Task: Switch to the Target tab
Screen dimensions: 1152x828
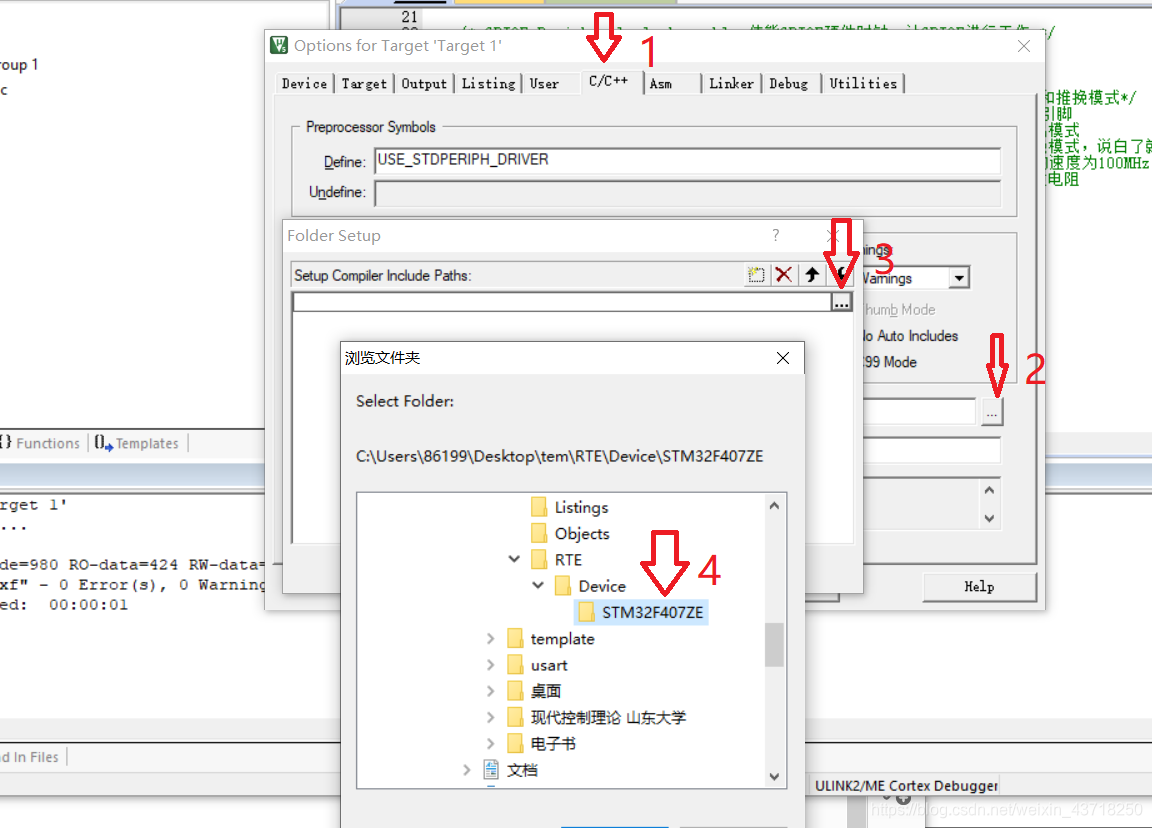Action: click(364, 84)
